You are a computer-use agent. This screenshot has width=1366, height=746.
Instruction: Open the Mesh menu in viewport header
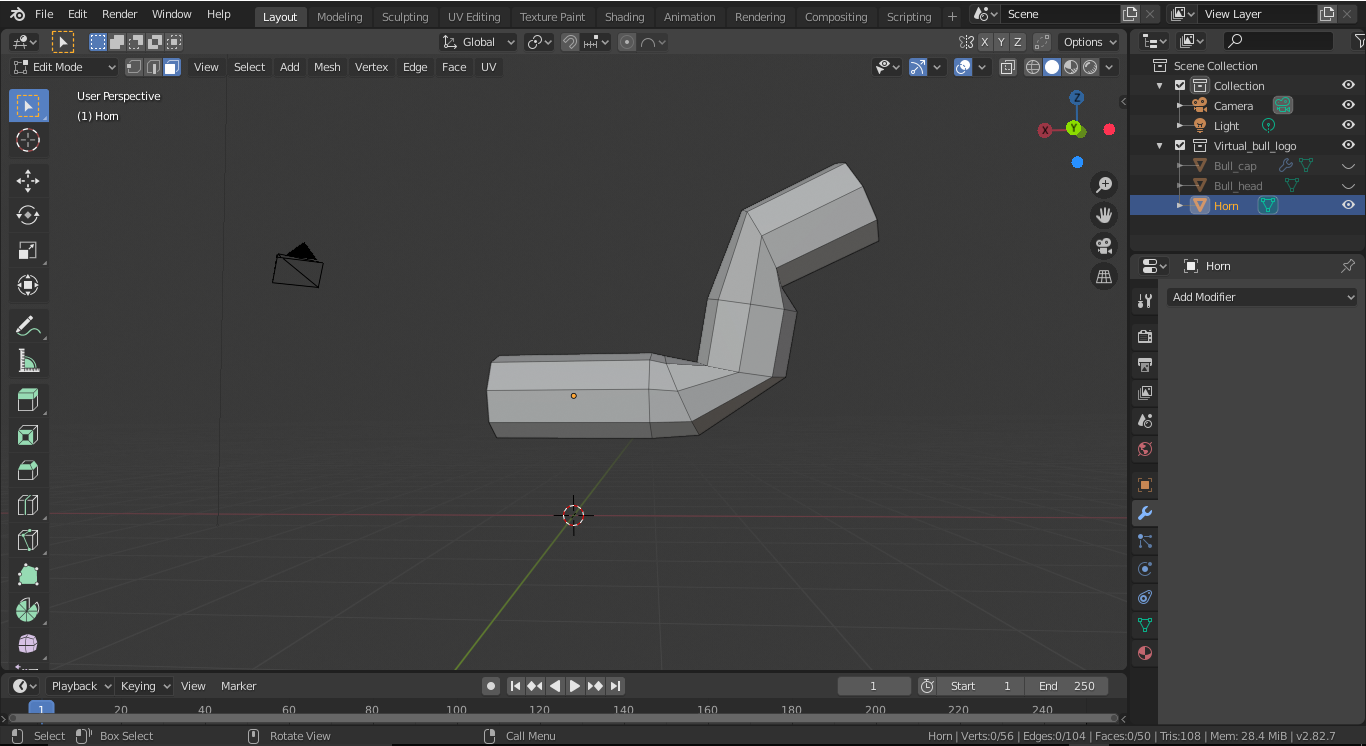327,67
